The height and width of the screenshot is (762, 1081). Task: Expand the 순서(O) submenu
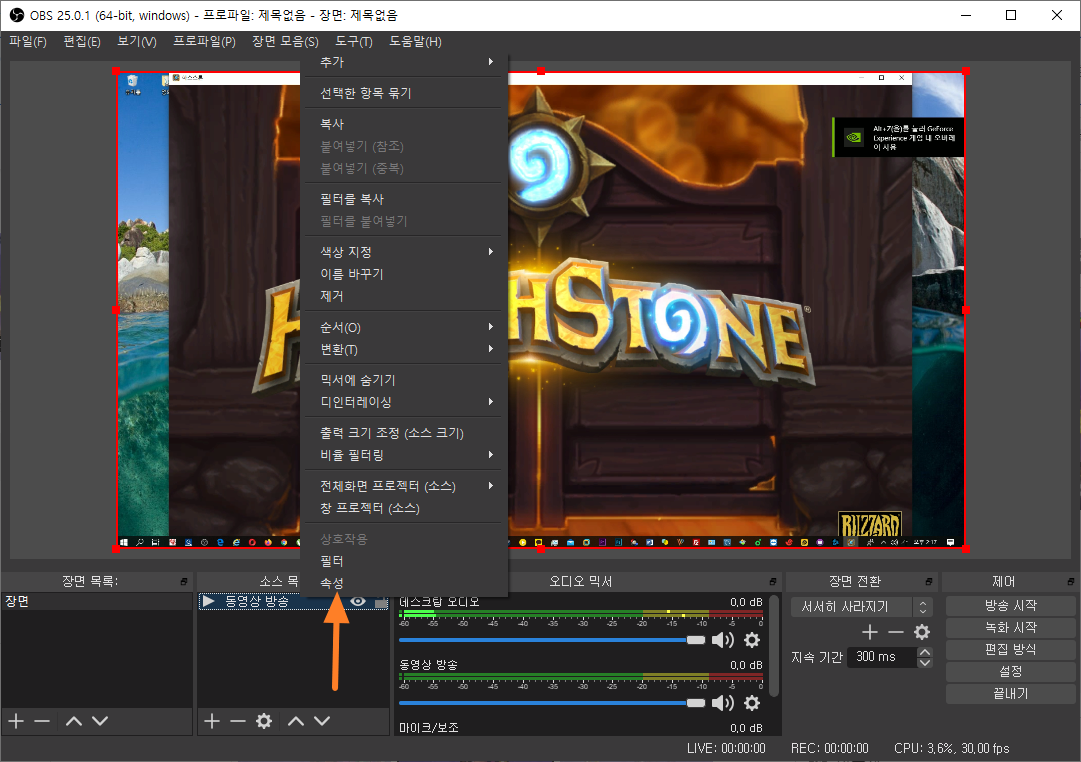[x=406, y=327]
